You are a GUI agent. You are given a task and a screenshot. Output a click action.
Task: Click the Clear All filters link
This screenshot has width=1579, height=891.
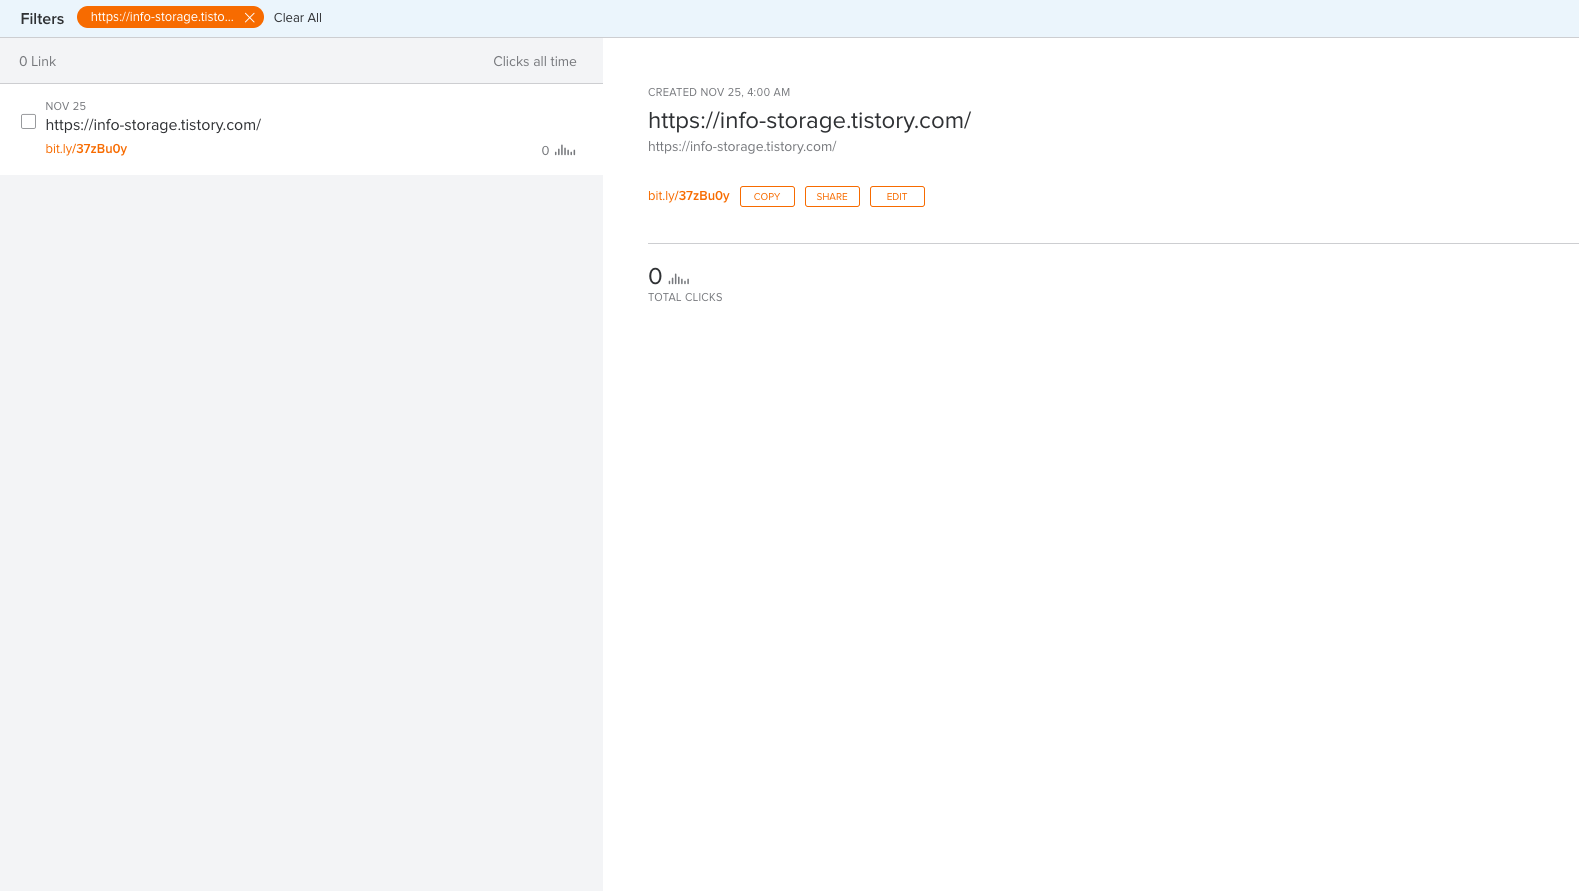point(298,18)
